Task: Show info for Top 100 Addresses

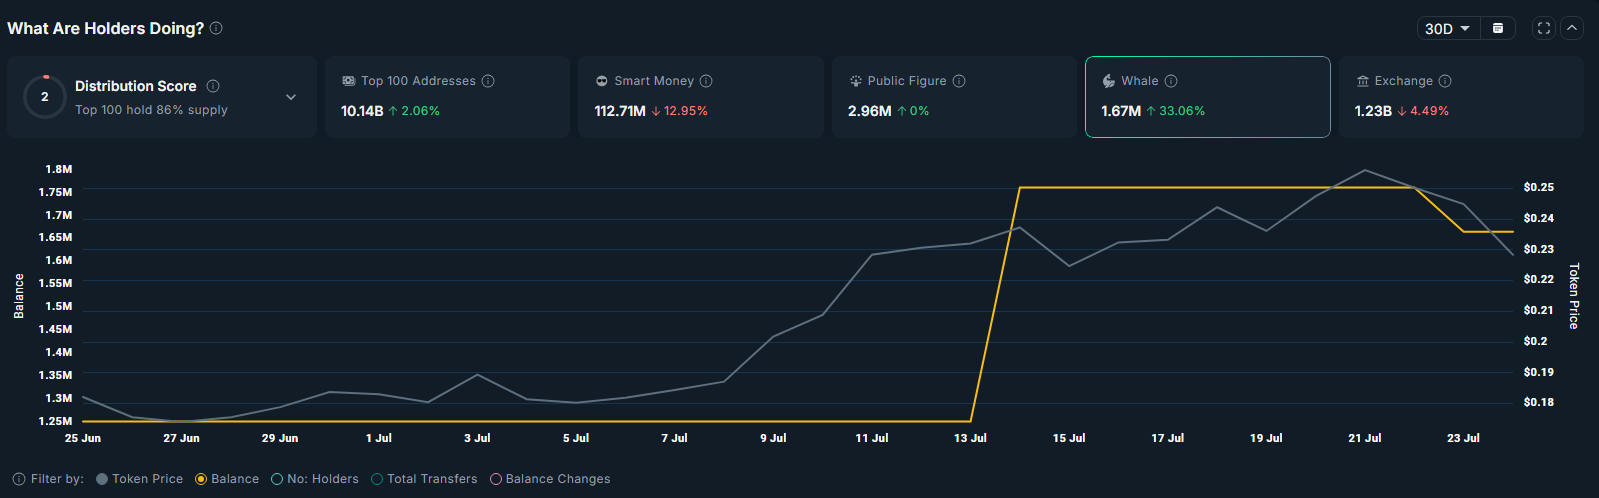Action: pos(488,81)
